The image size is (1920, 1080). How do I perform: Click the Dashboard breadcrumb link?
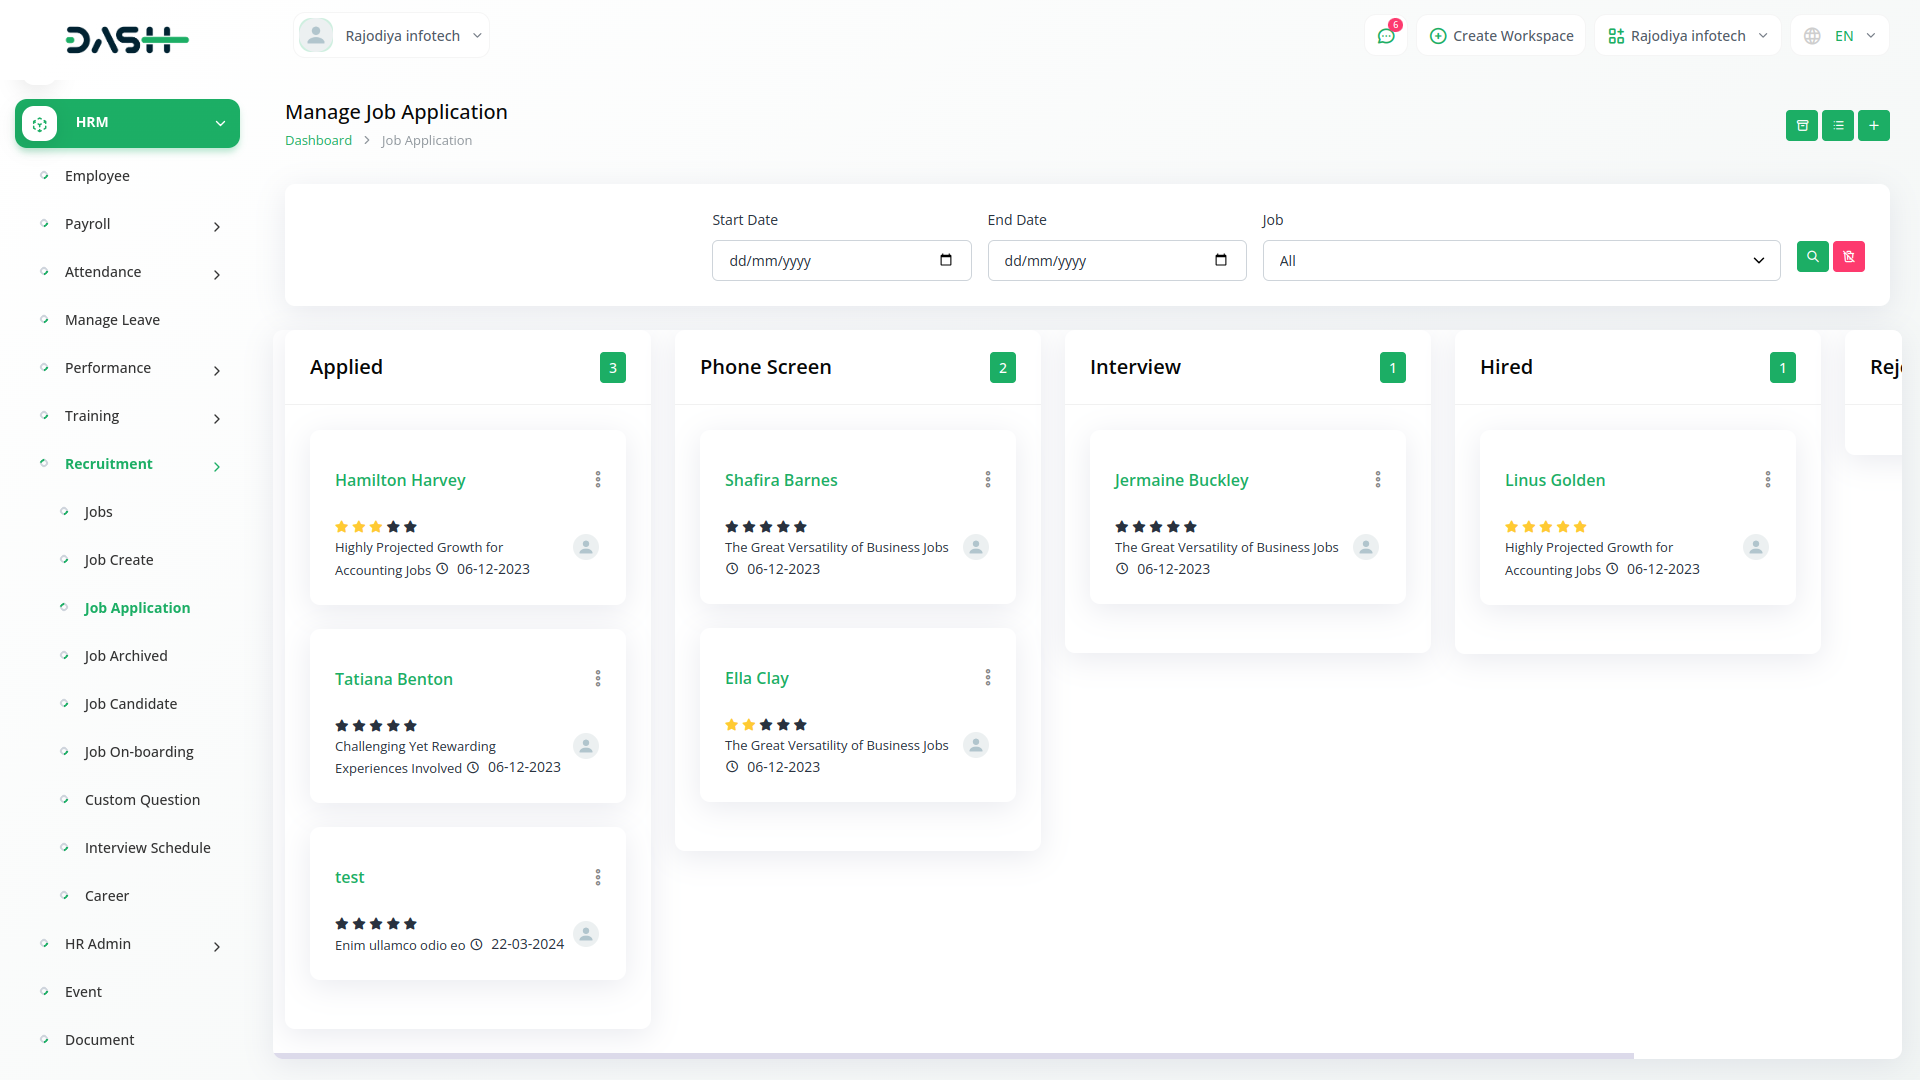pyautogui.click(x=318, y=141)
